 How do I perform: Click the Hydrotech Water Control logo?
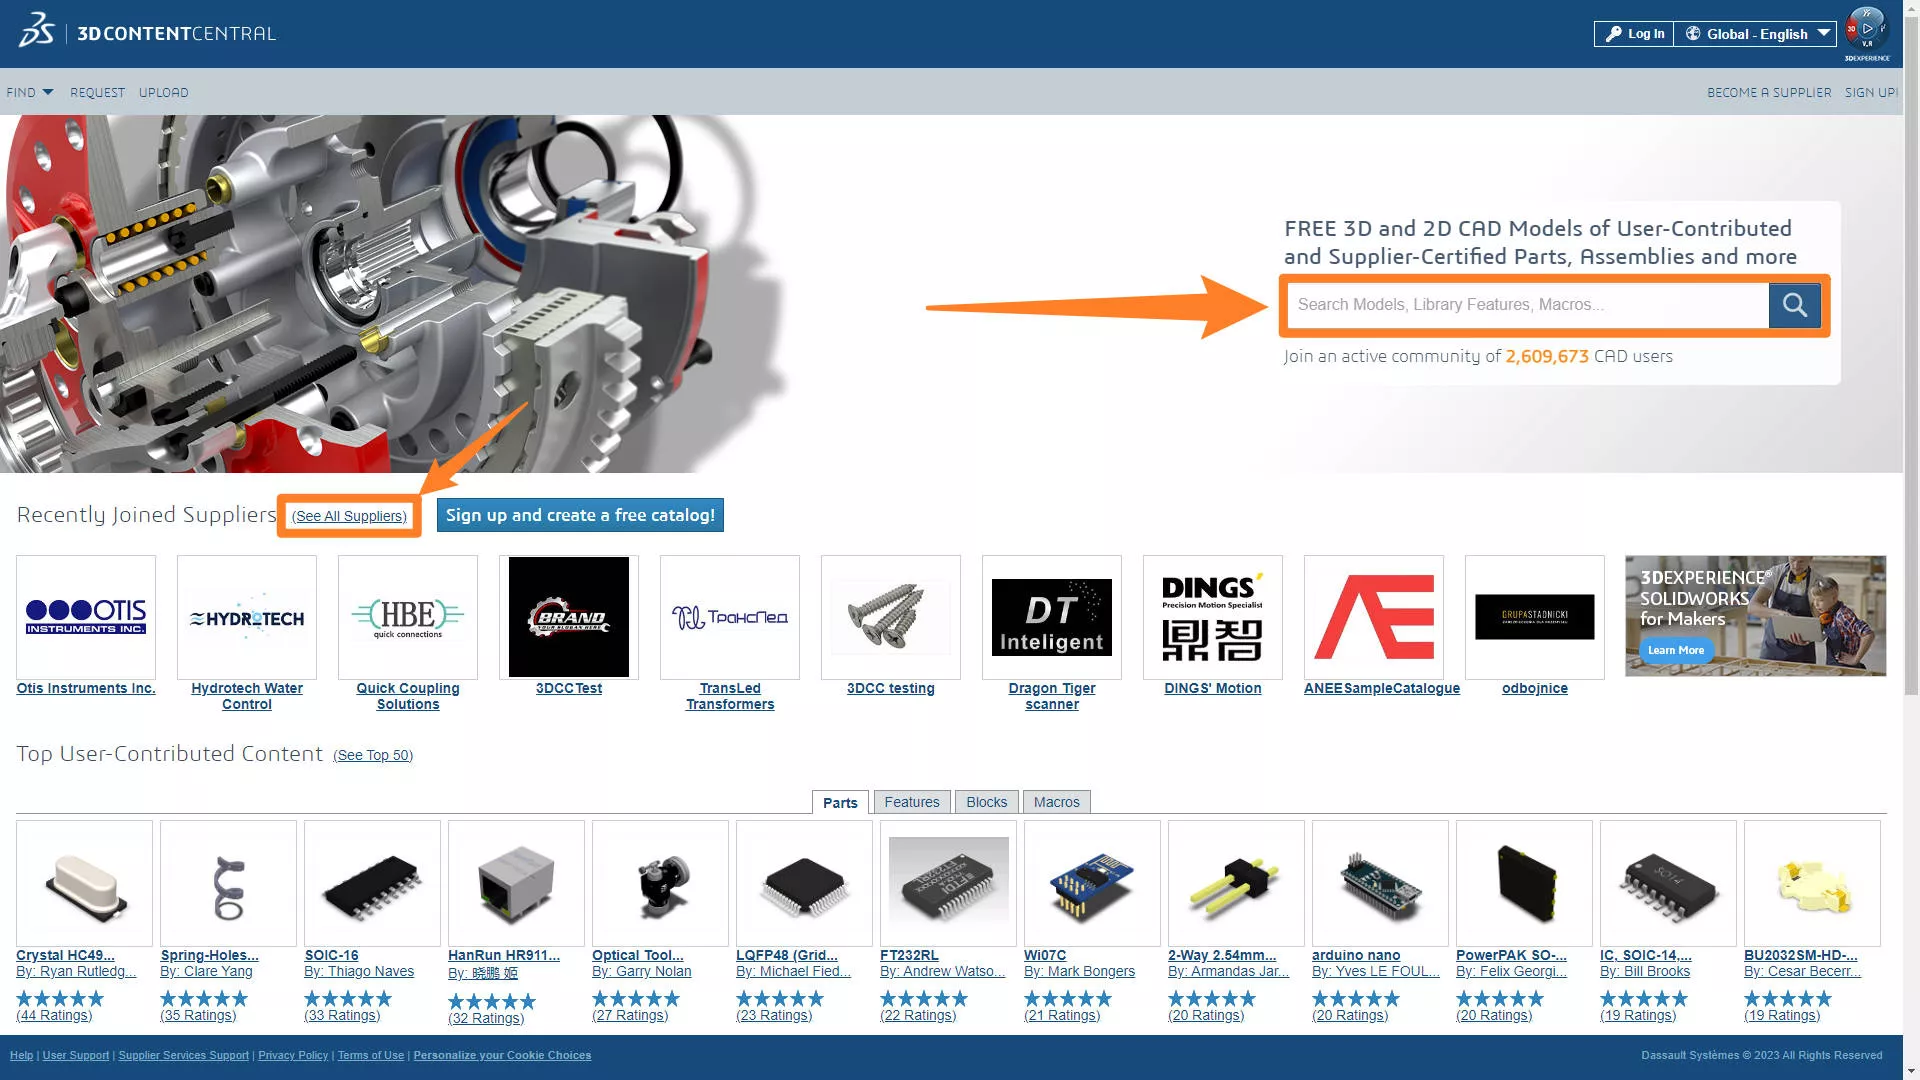point(246,616)
